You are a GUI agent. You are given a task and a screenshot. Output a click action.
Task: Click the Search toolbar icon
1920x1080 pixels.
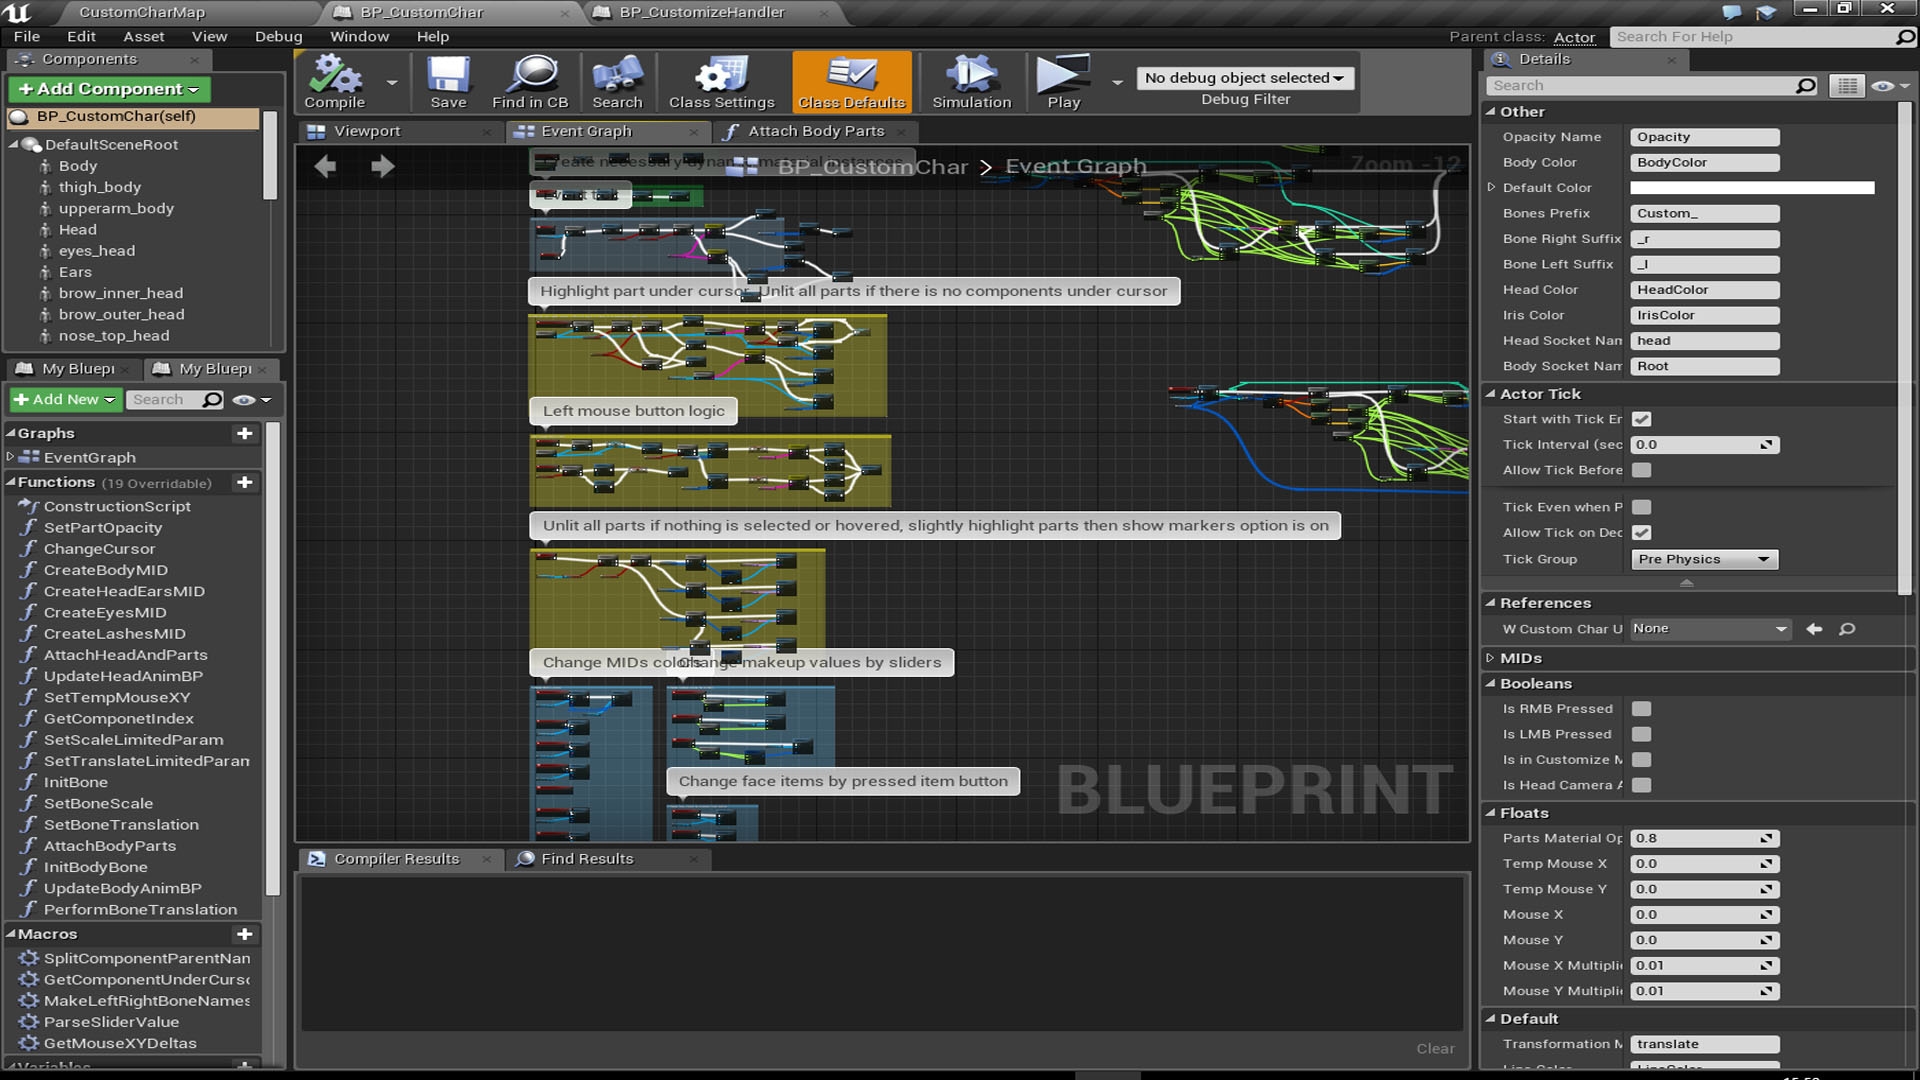tap(617, 82)
